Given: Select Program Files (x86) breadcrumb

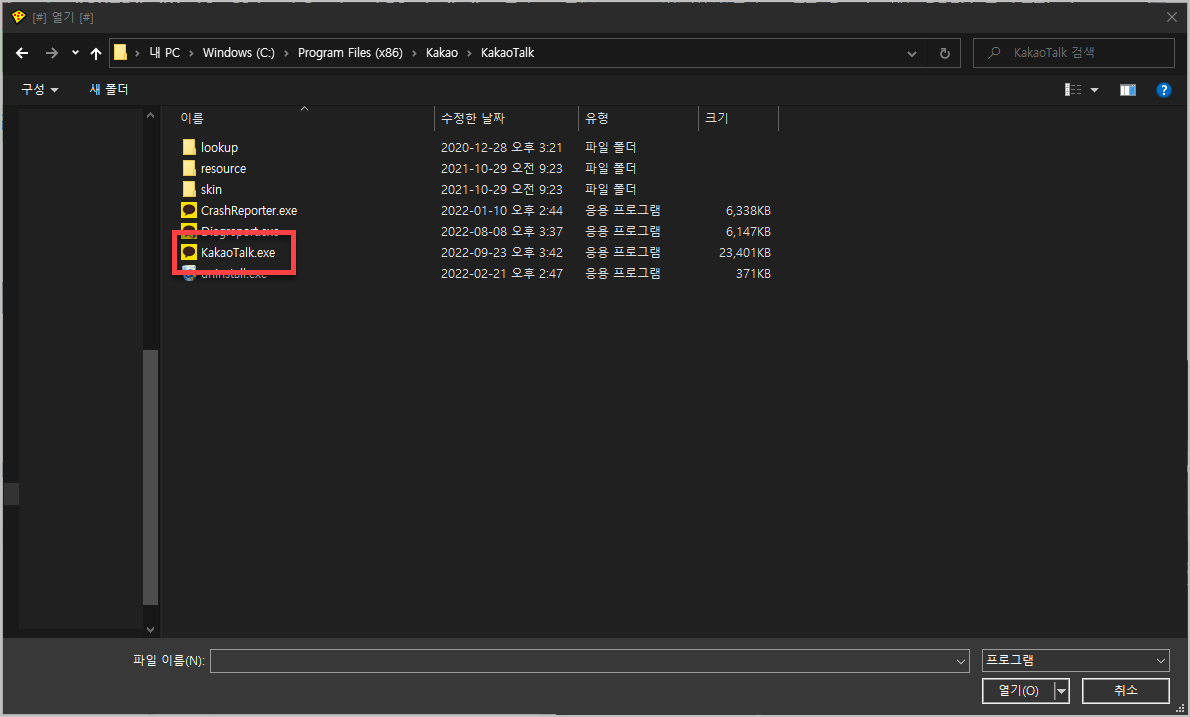Looking at the screenshot, I should [x=350, y=52].
